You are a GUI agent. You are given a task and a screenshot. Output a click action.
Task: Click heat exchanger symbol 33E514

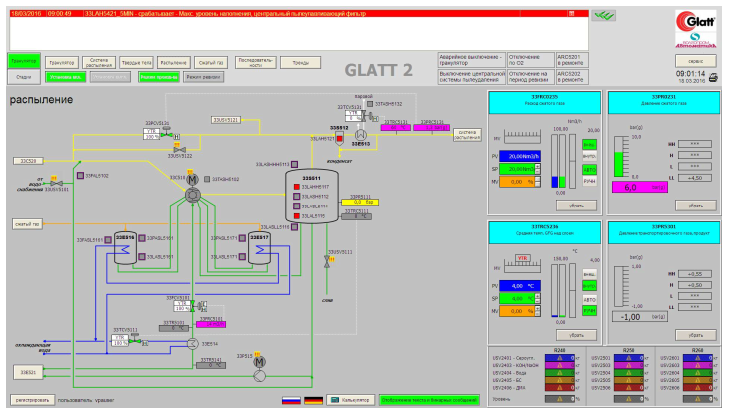pos(193,344)
